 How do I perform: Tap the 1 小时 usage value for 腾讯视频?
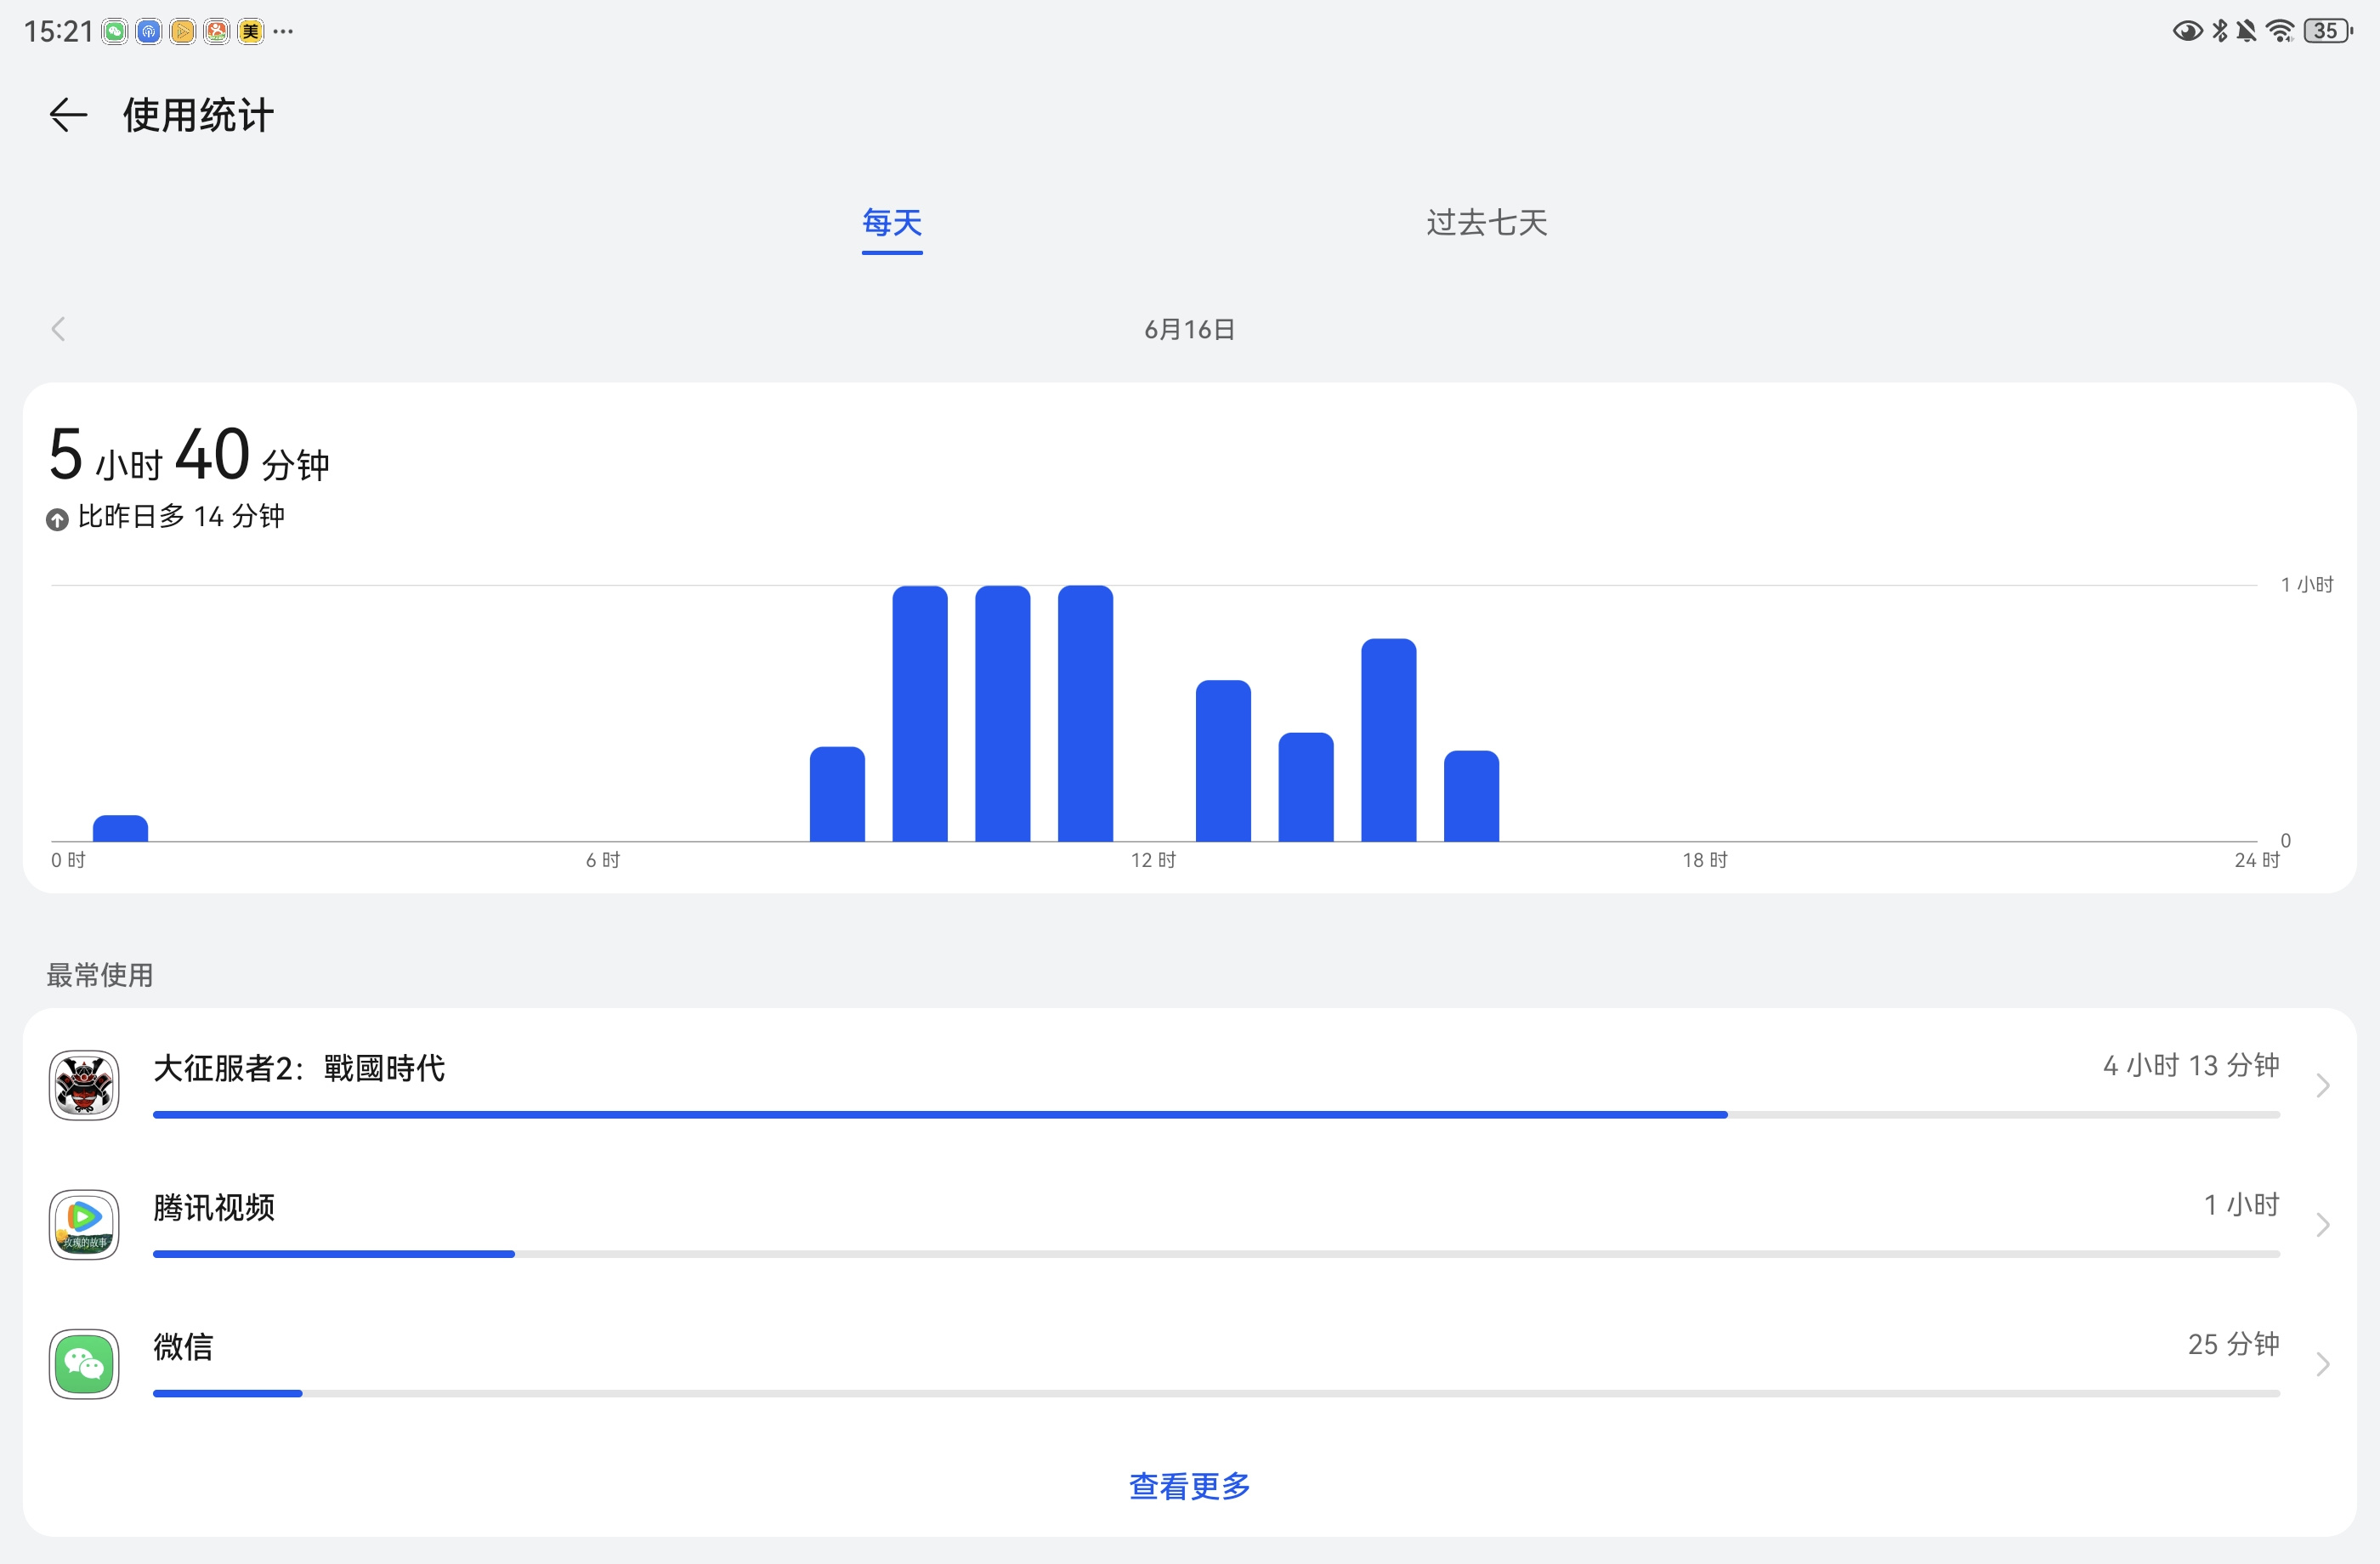2242,1204
